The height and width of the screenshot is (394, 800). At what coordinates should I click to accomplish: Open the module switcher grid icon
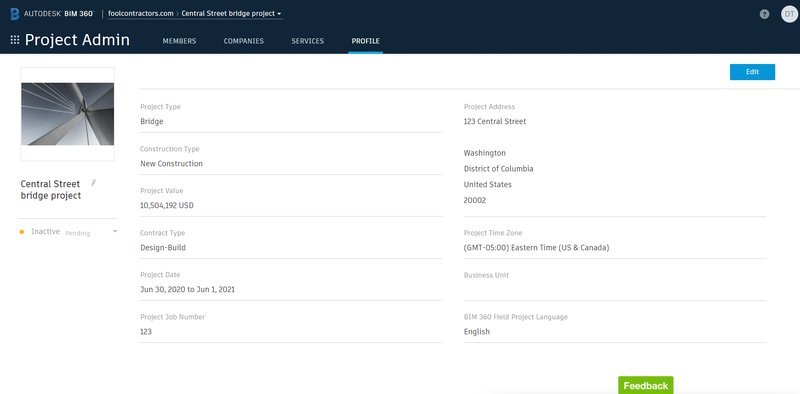(x=15, y=40)
